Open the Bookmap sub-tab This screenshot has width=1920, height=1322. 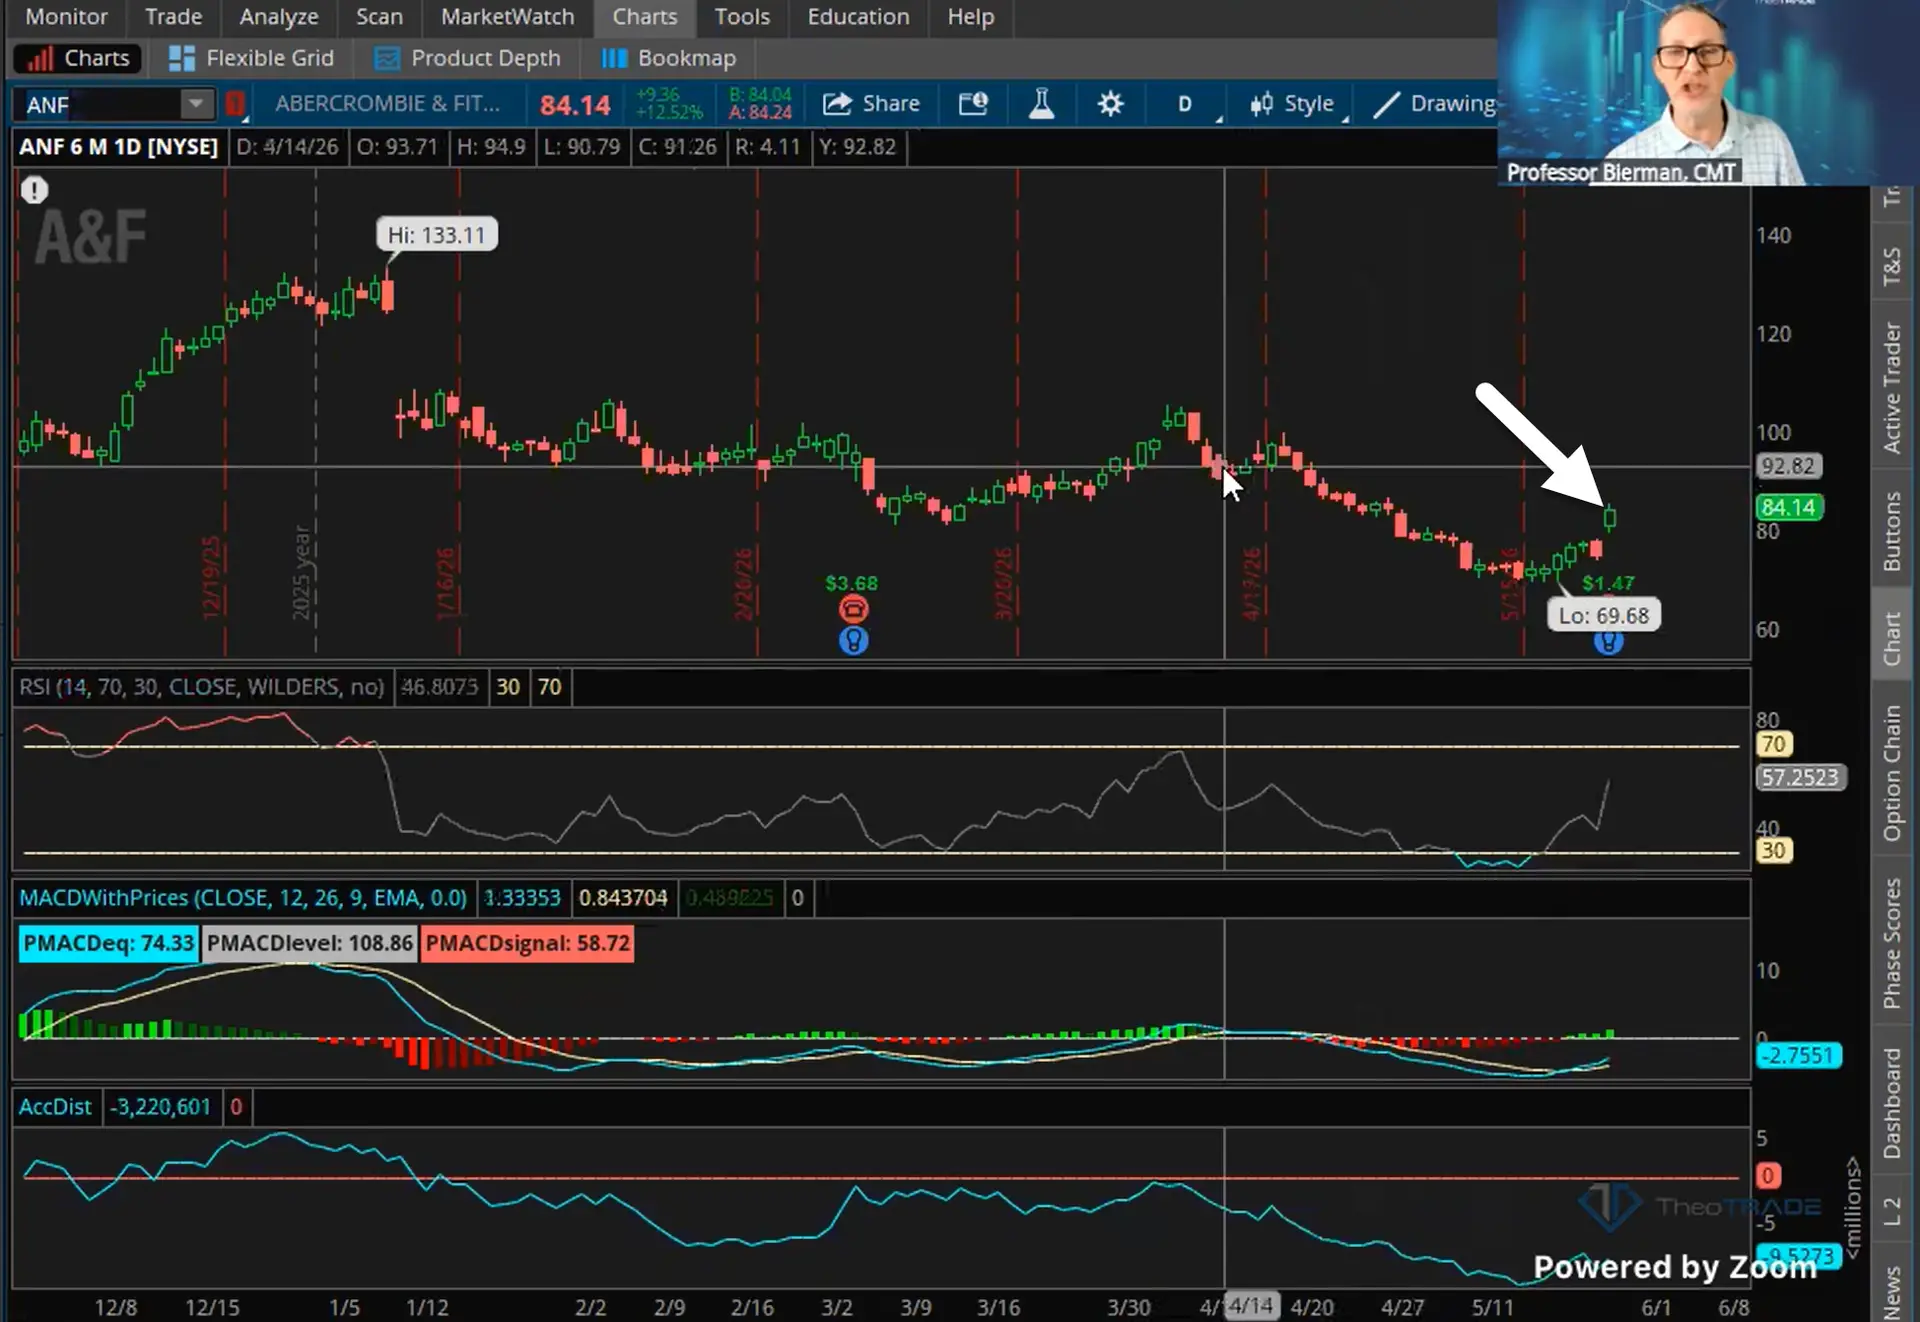669,58
